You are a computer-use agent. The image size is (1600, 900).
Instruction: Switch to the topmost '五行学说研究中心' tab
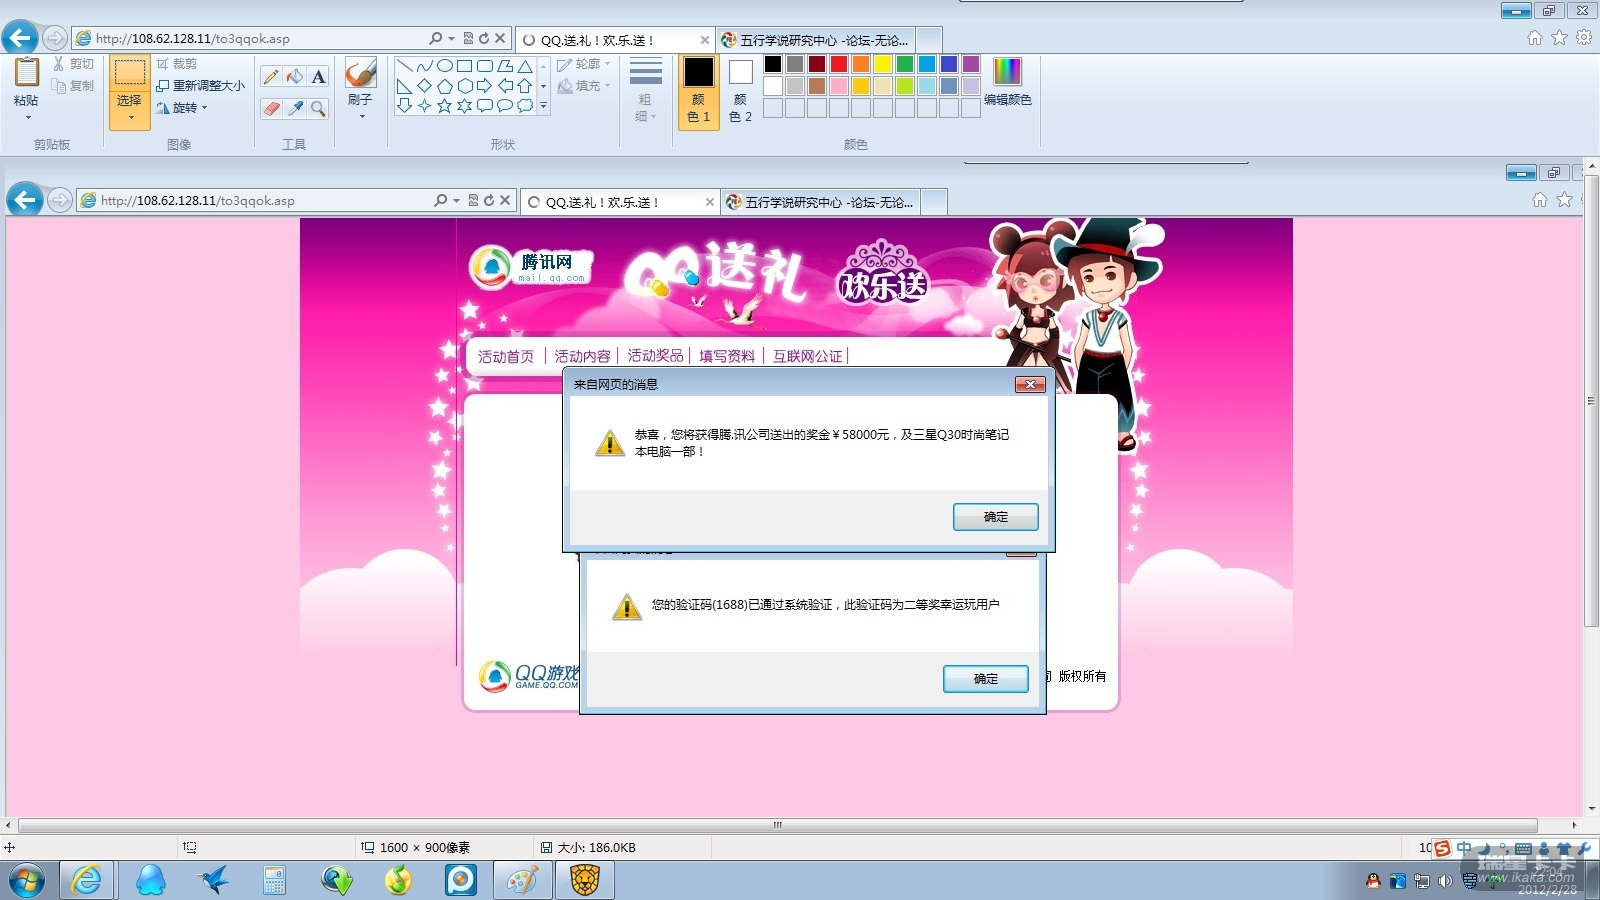(816, 40)
